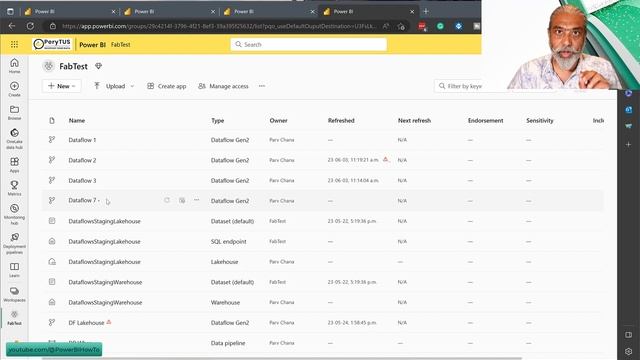Open Dataflow 1

[x=82, y=140]
